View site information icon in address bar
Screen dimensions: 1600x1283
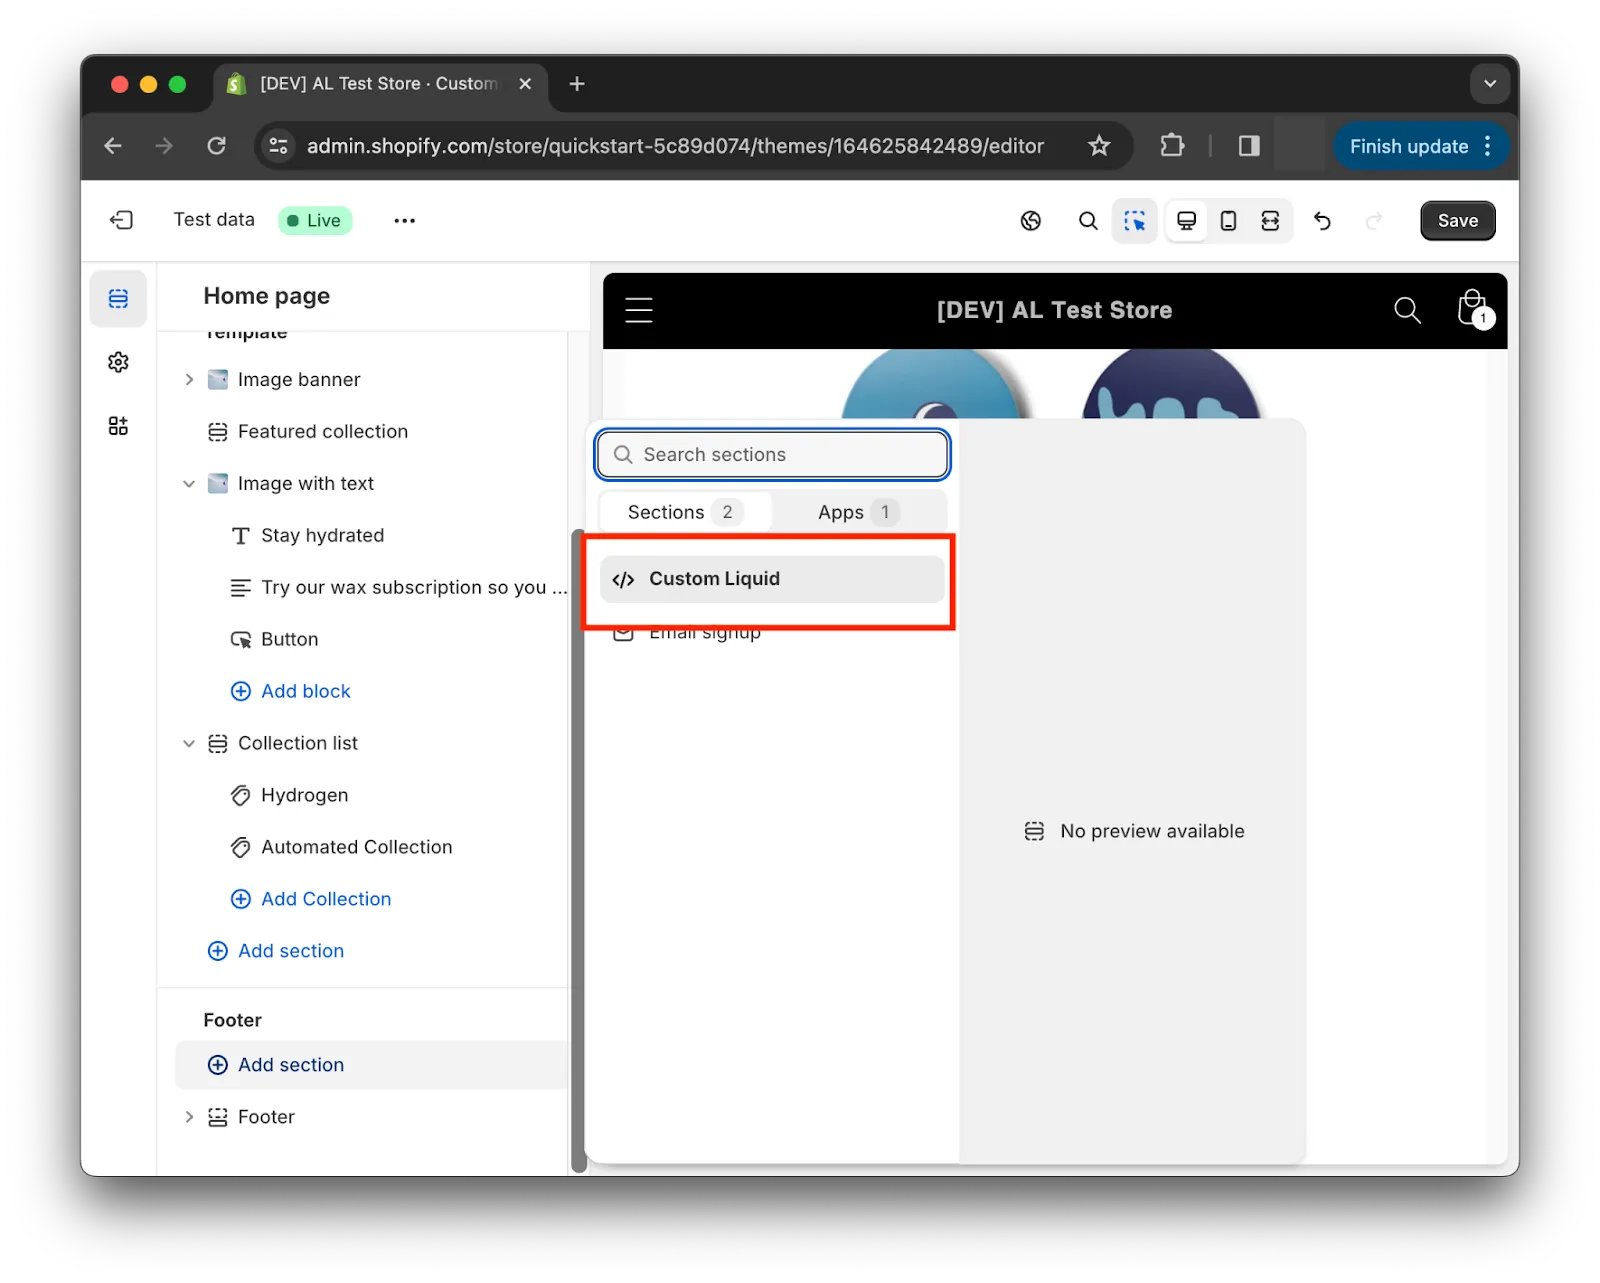[x=278, y=146]
